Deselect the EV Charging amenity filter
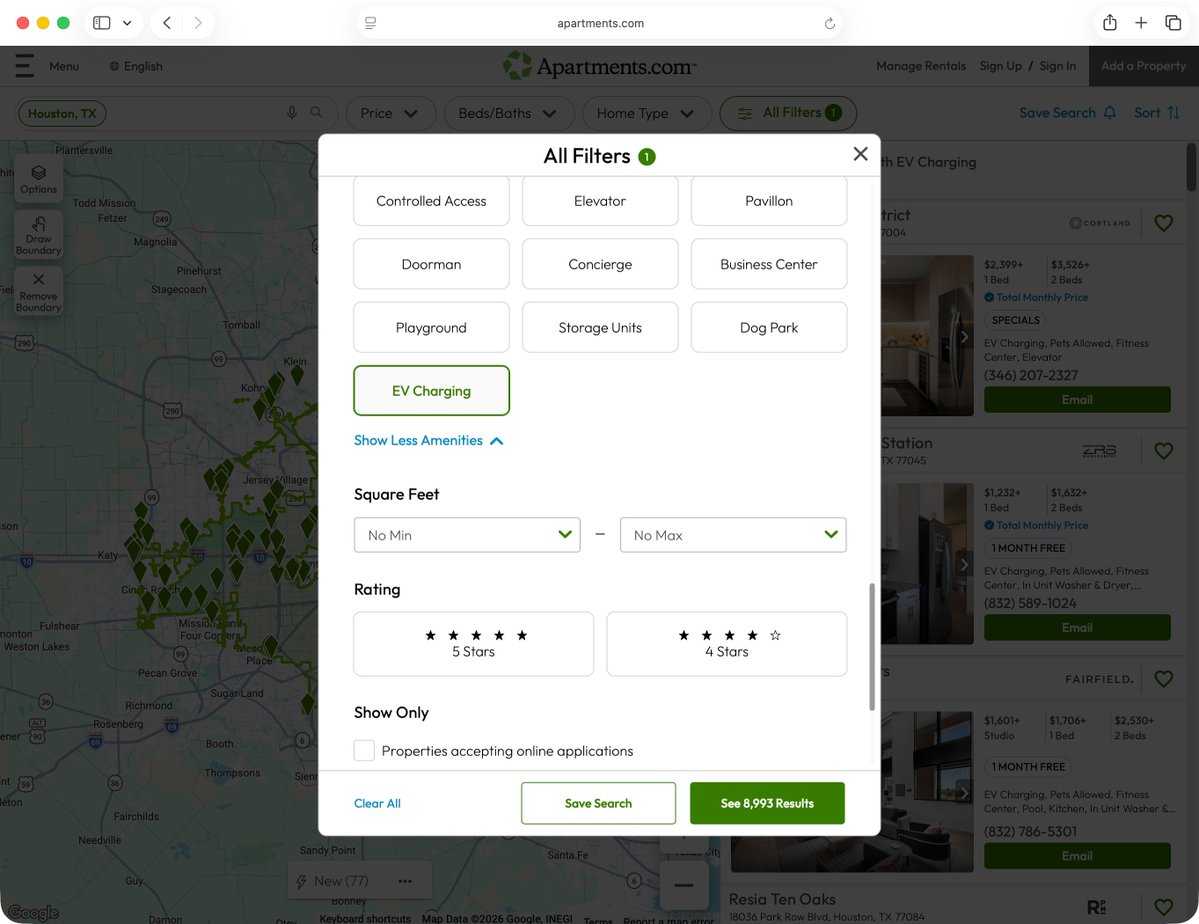 [x=431, y=391]
